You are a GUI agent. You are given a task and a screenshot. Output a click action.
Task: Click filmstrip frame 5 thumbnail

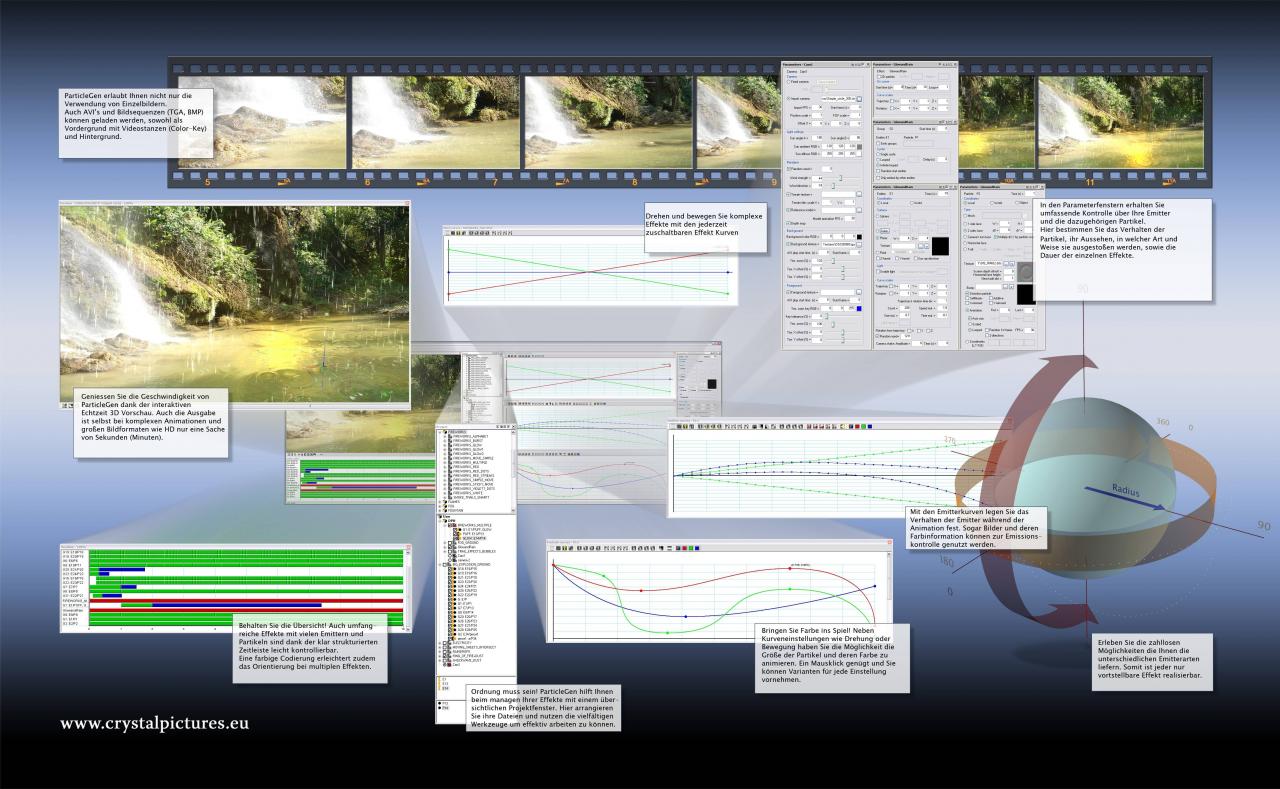[x=262, y=122]
